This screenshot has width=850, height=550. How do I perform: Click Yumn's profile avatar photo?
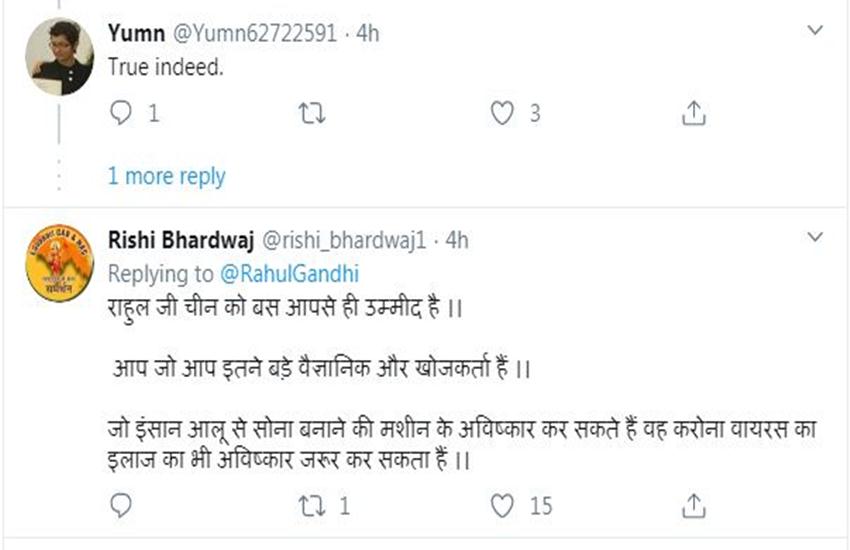click(x=59, y=57)
